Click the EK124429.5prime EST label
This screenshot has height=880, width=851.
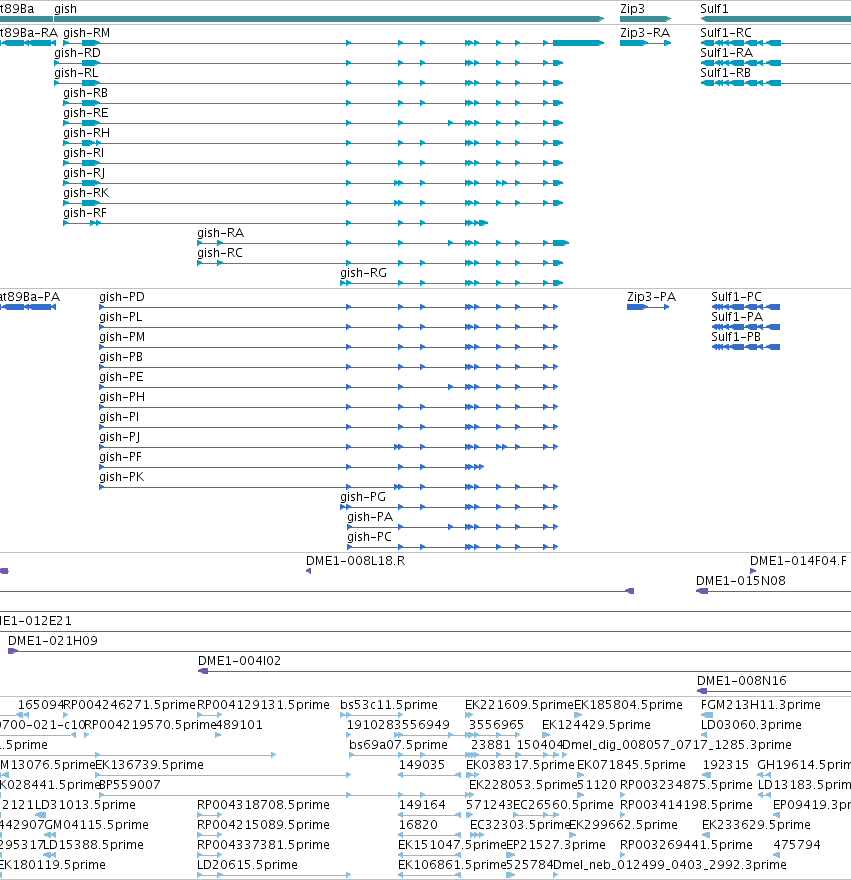(596, 725)
